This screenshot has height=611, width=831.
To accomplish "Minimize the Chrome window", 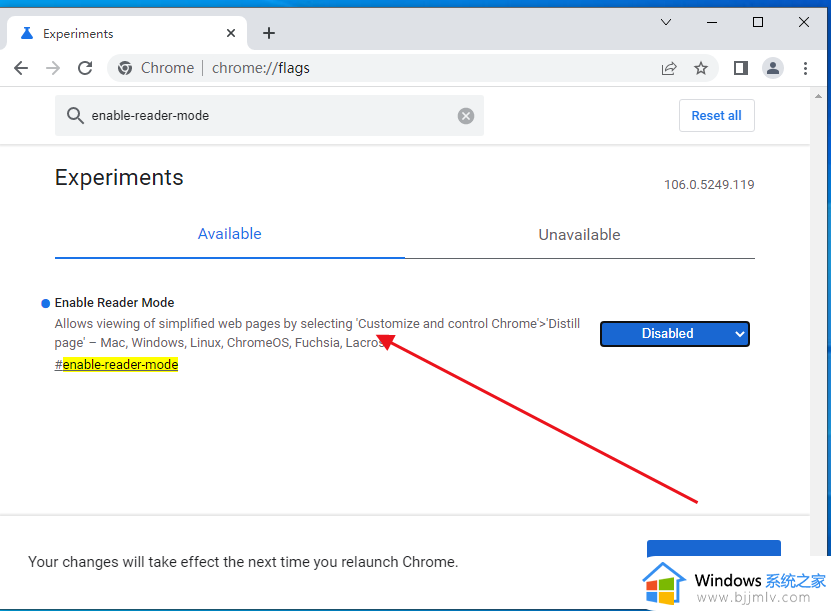I will pos(712,22).
